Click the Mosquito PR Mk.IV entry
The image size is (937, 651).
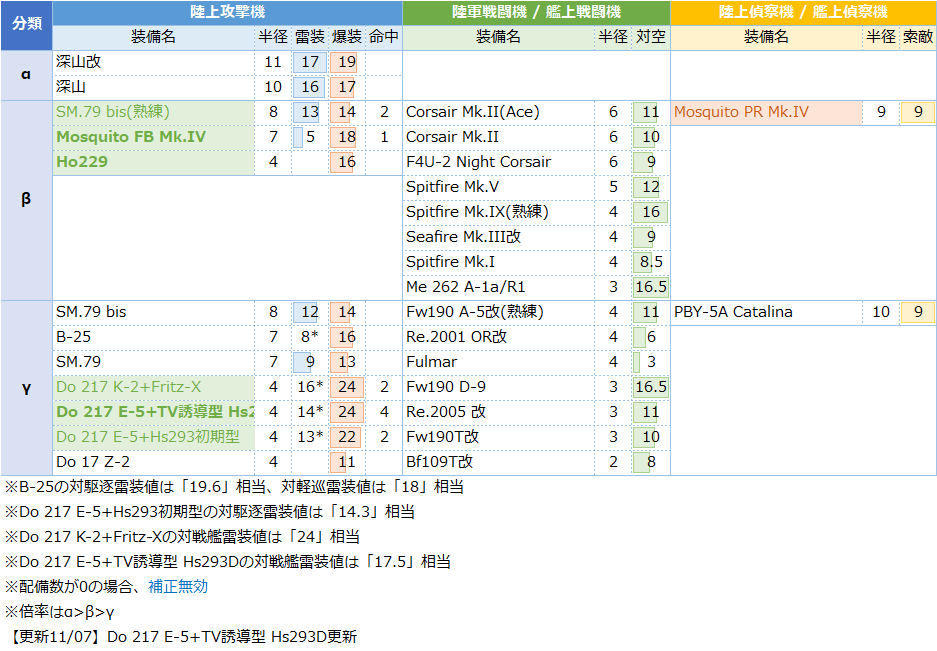click(x=741, y=112)
